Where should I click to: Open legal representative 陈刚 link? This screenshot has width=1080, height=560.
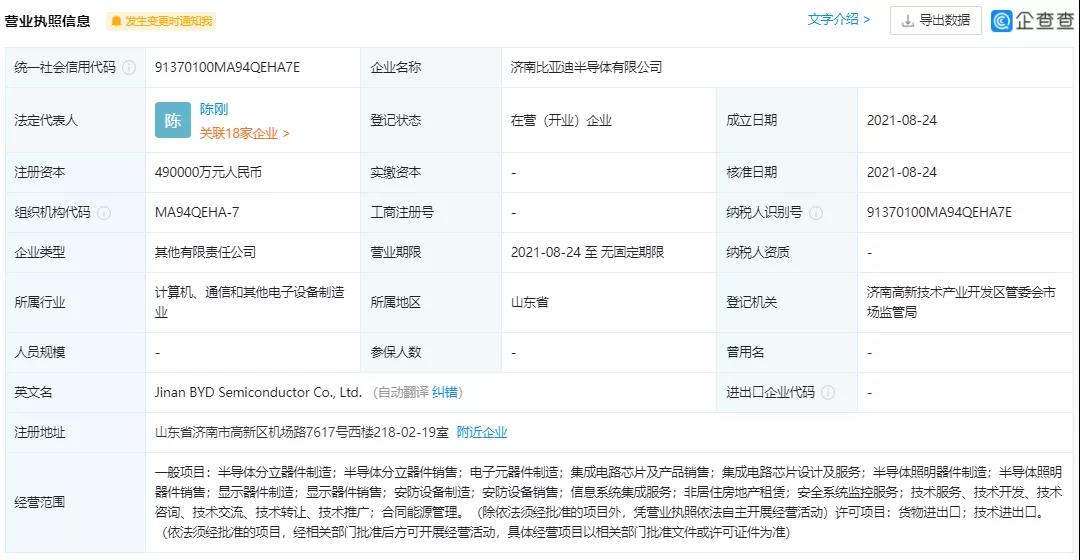point(214,109)
